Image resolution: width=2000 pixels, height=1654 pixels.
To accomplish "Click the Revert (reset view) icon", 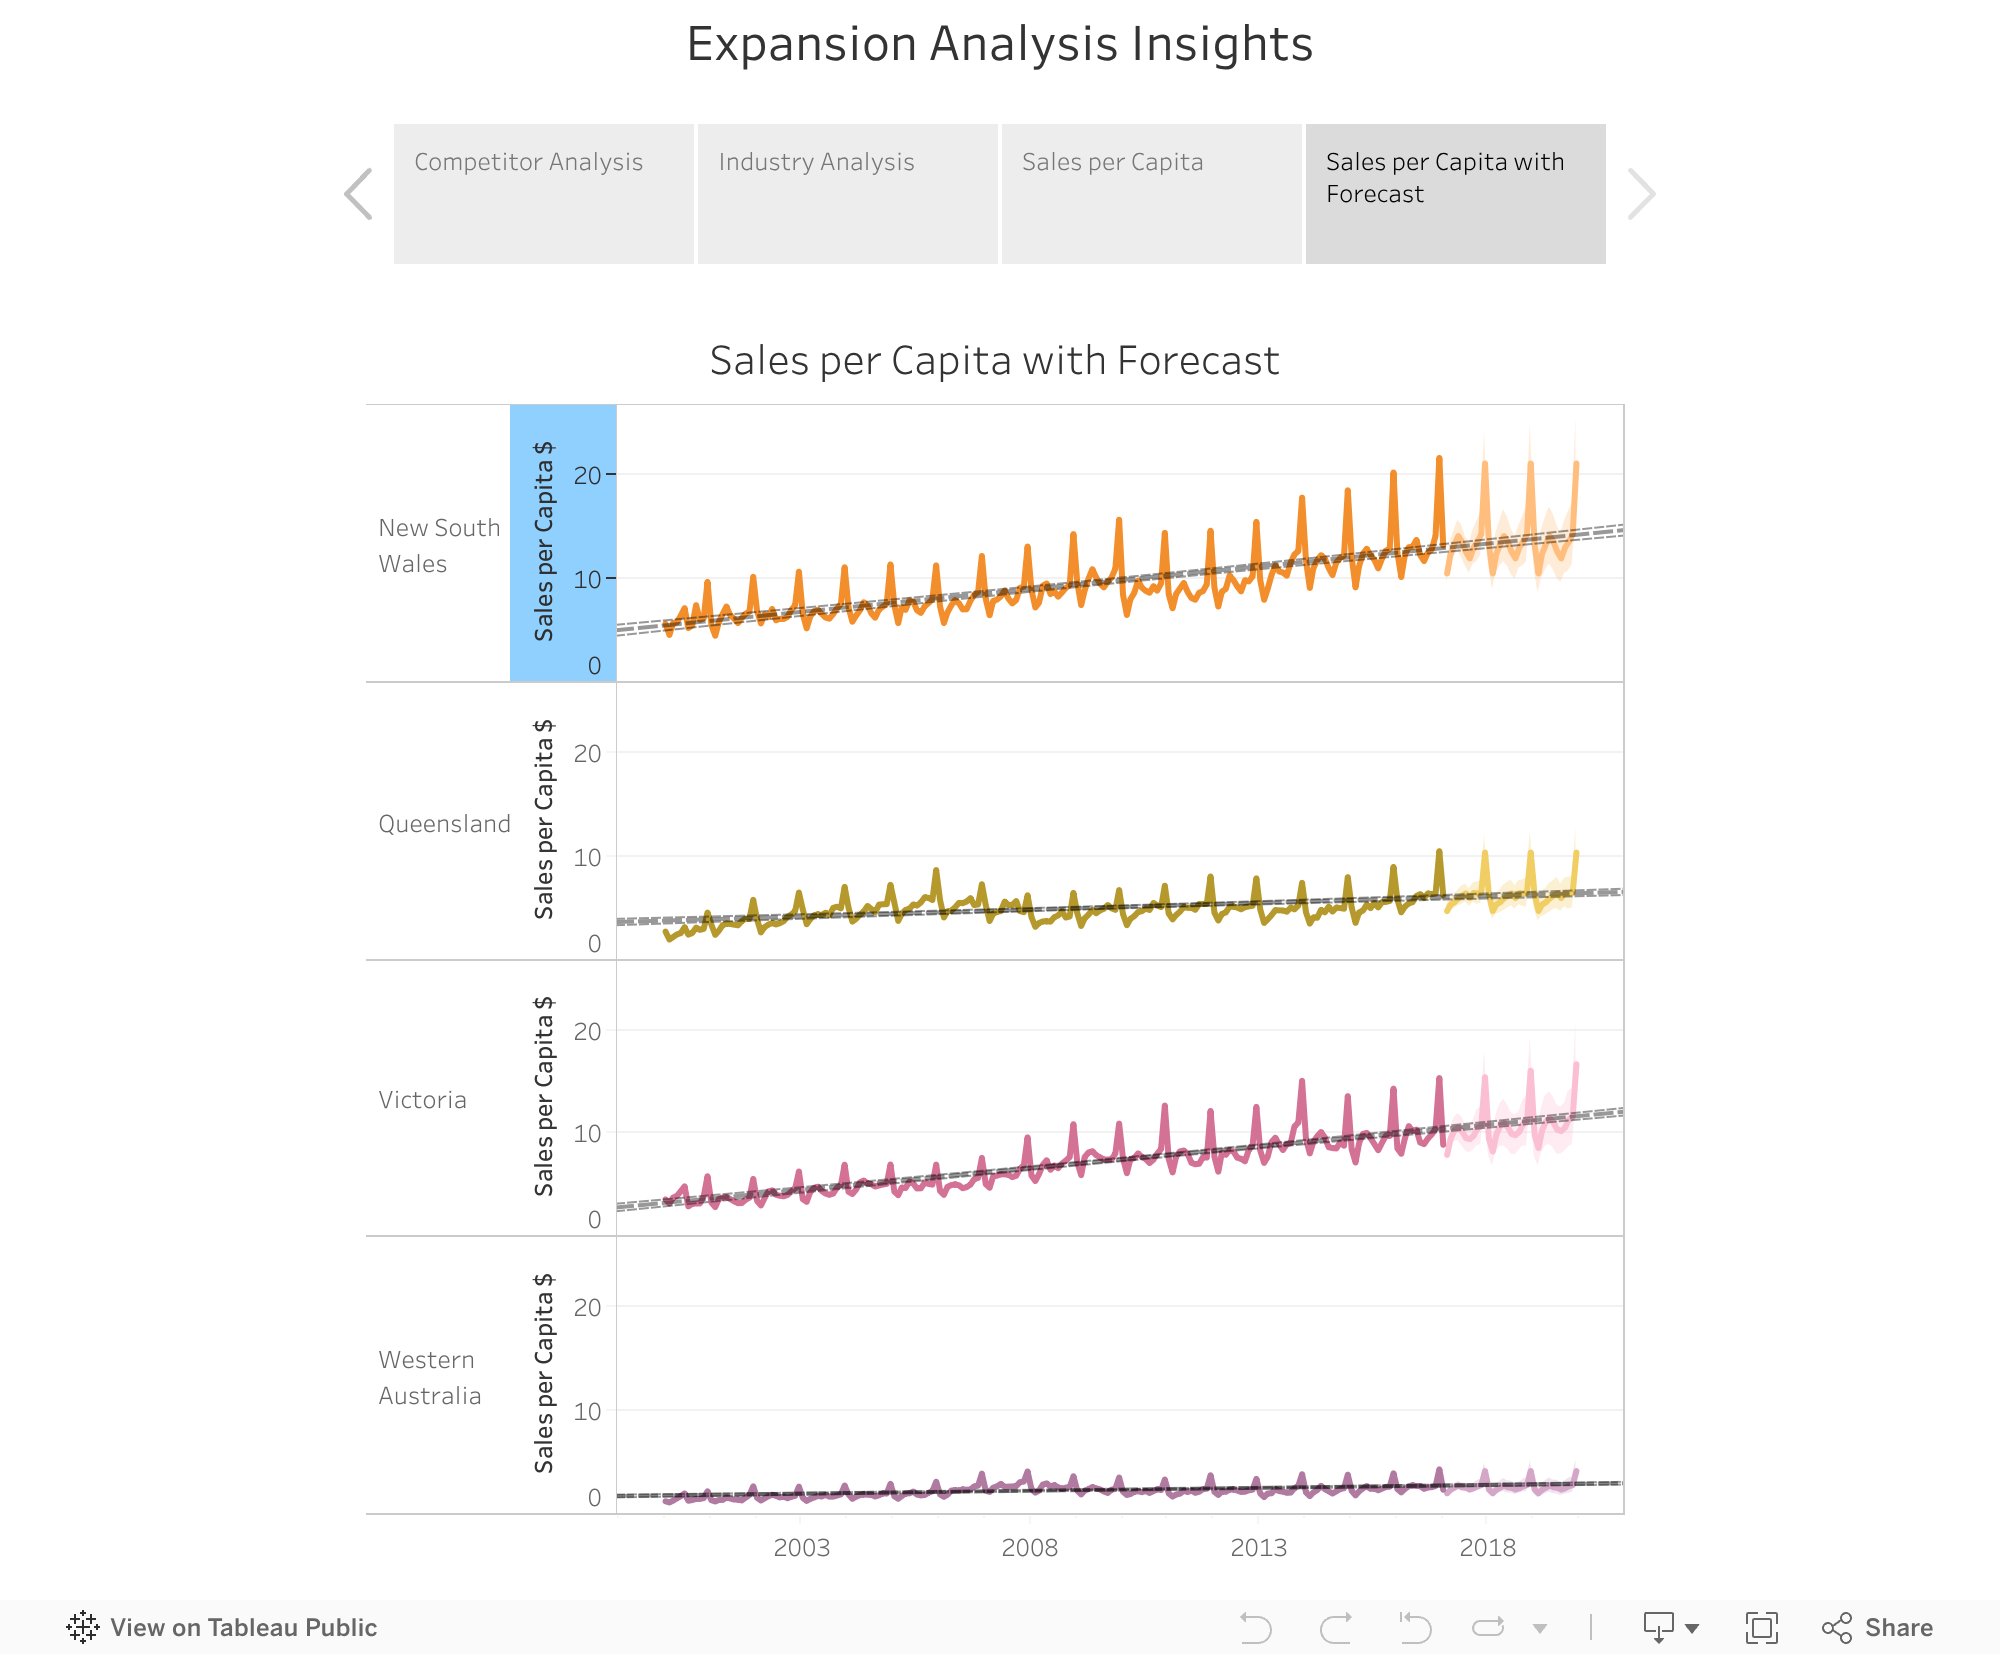I will click(x=1415, y=1628).
